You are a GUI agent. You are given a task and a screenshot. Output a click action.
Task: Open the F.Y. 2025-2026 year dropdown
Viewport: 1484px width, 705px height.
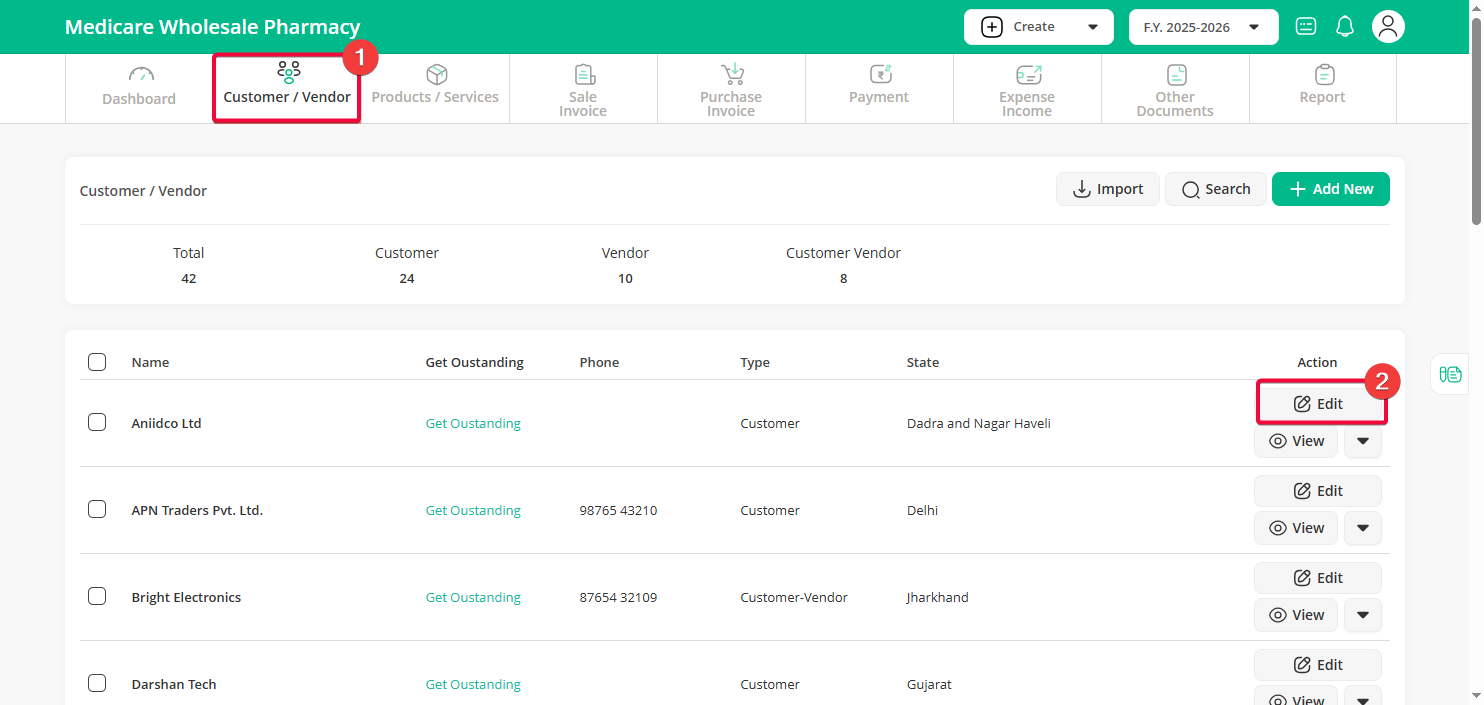click(1203, 27)
